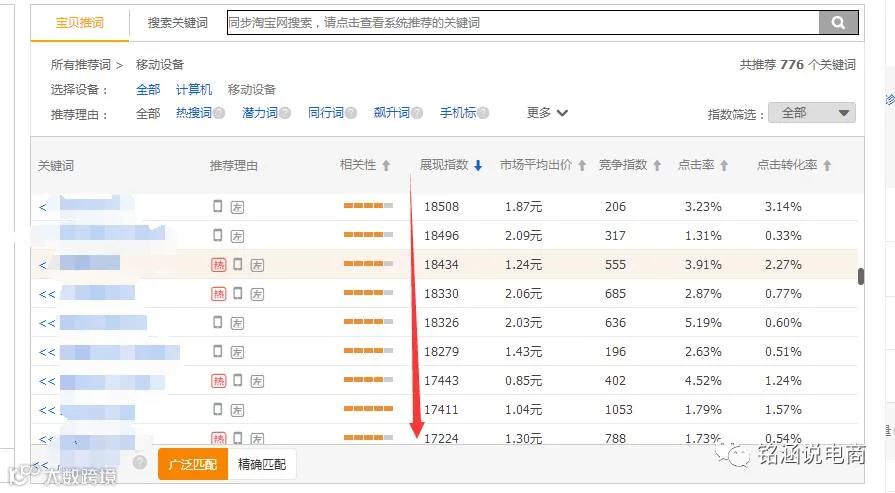895x493 pixels.
Task: Click help icon beside 潜力词
Action: (285, 113)
